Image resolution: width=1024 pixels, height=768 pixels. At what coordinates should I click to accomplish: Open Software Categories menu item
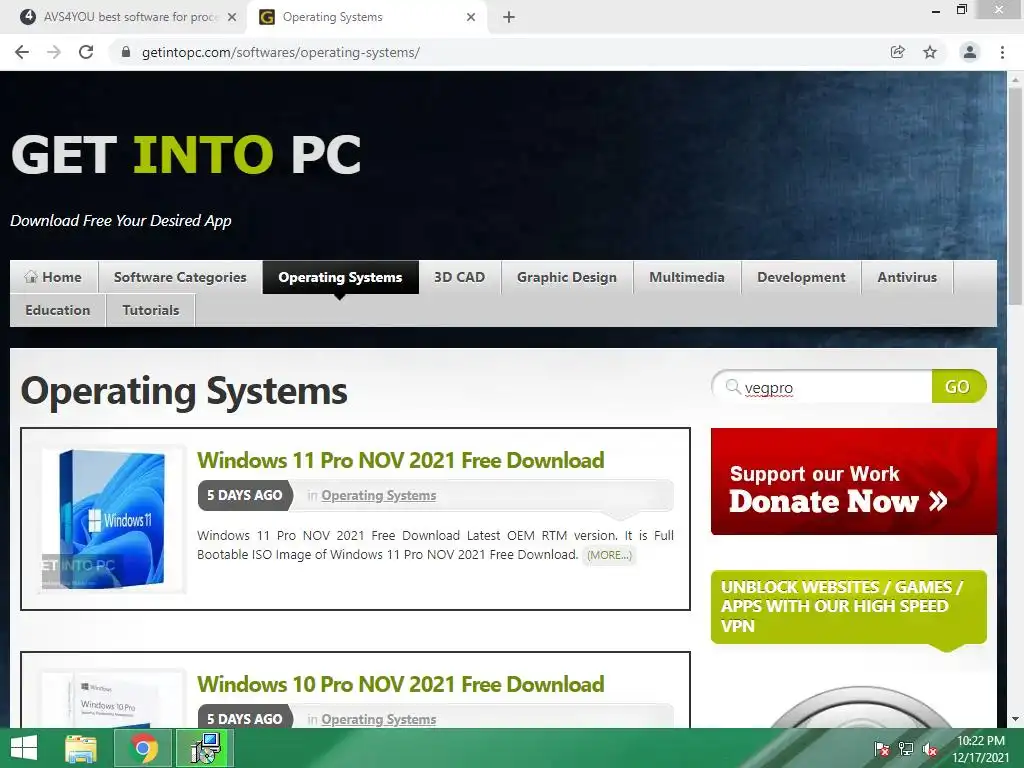point(180,277)
